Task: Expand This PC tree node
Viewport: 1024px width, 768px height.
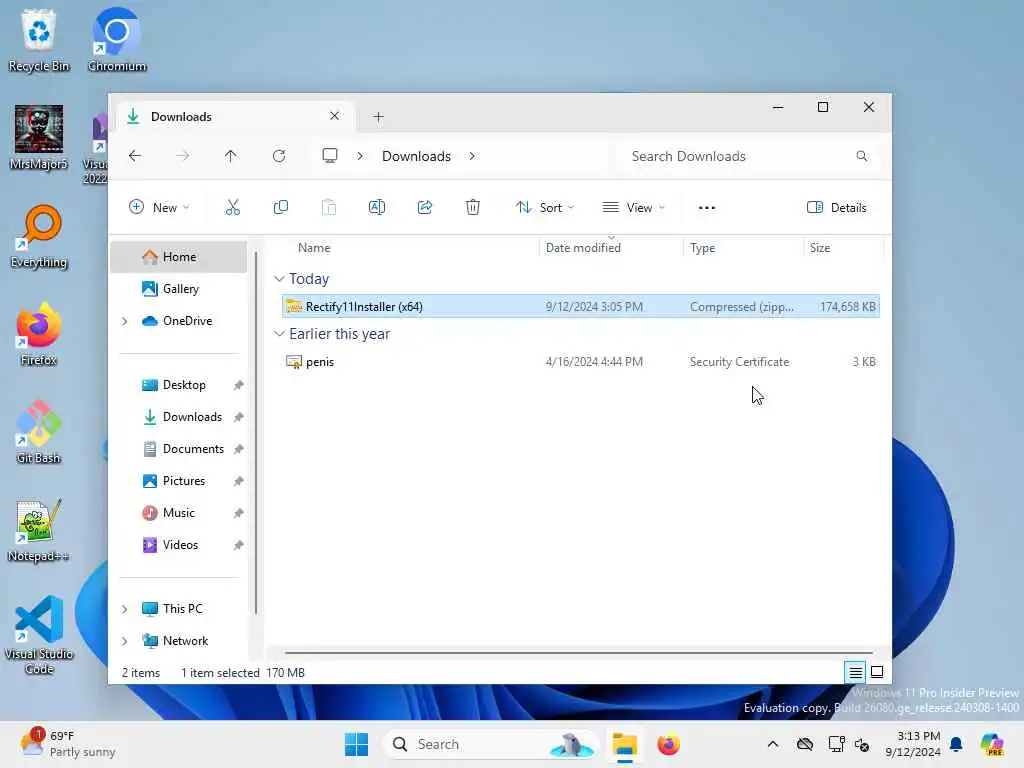Action: pyautogui.click(x=124, y=609)
